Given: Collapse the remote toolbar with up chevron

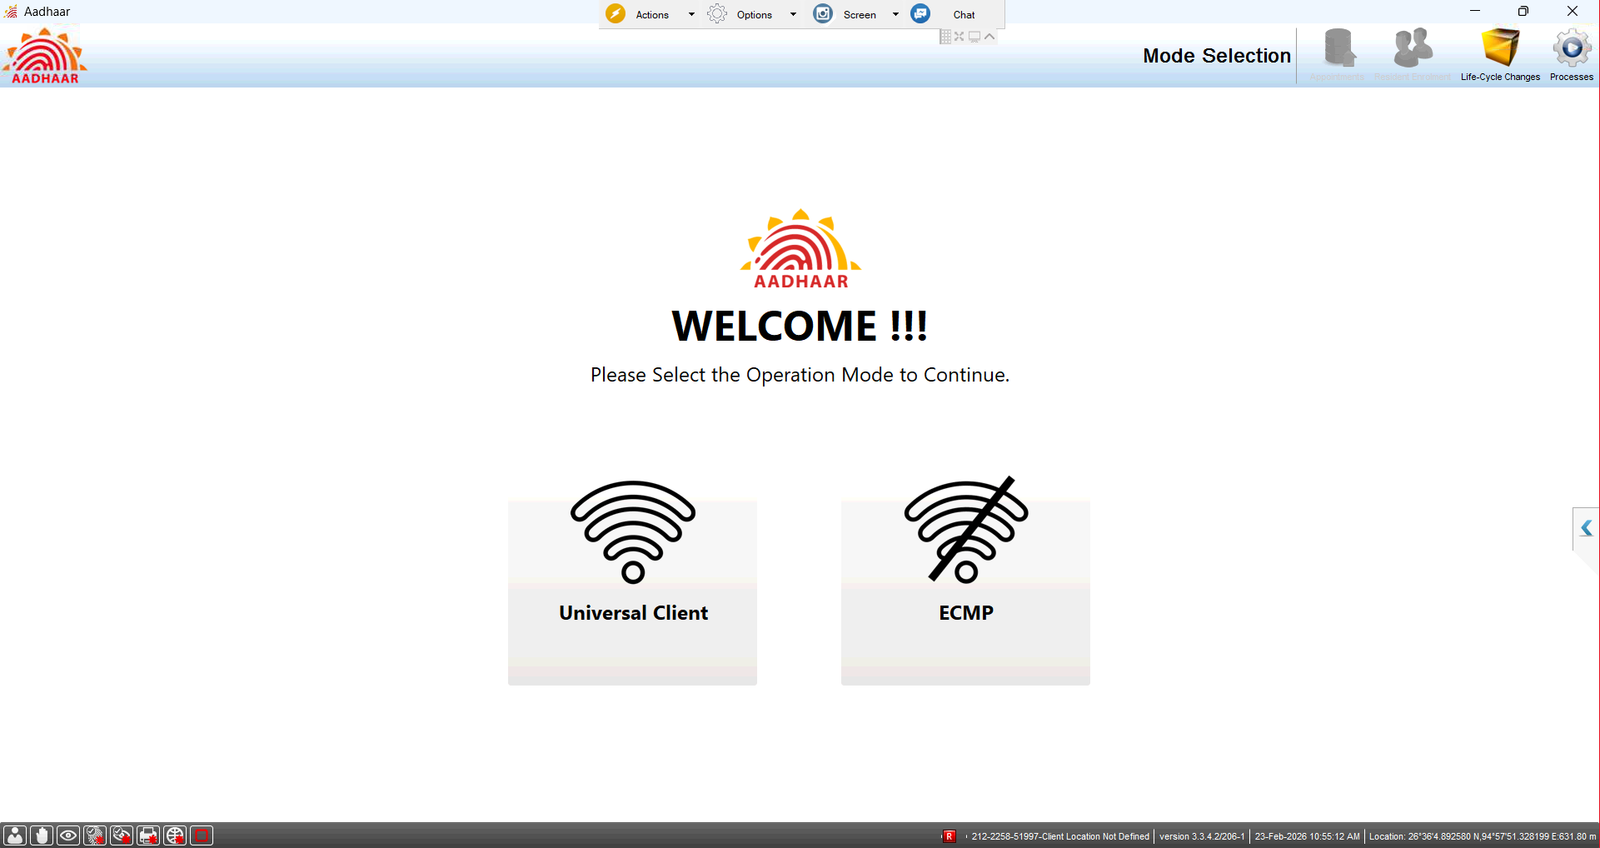Looking at the screenshot, I should click(989, 37).
